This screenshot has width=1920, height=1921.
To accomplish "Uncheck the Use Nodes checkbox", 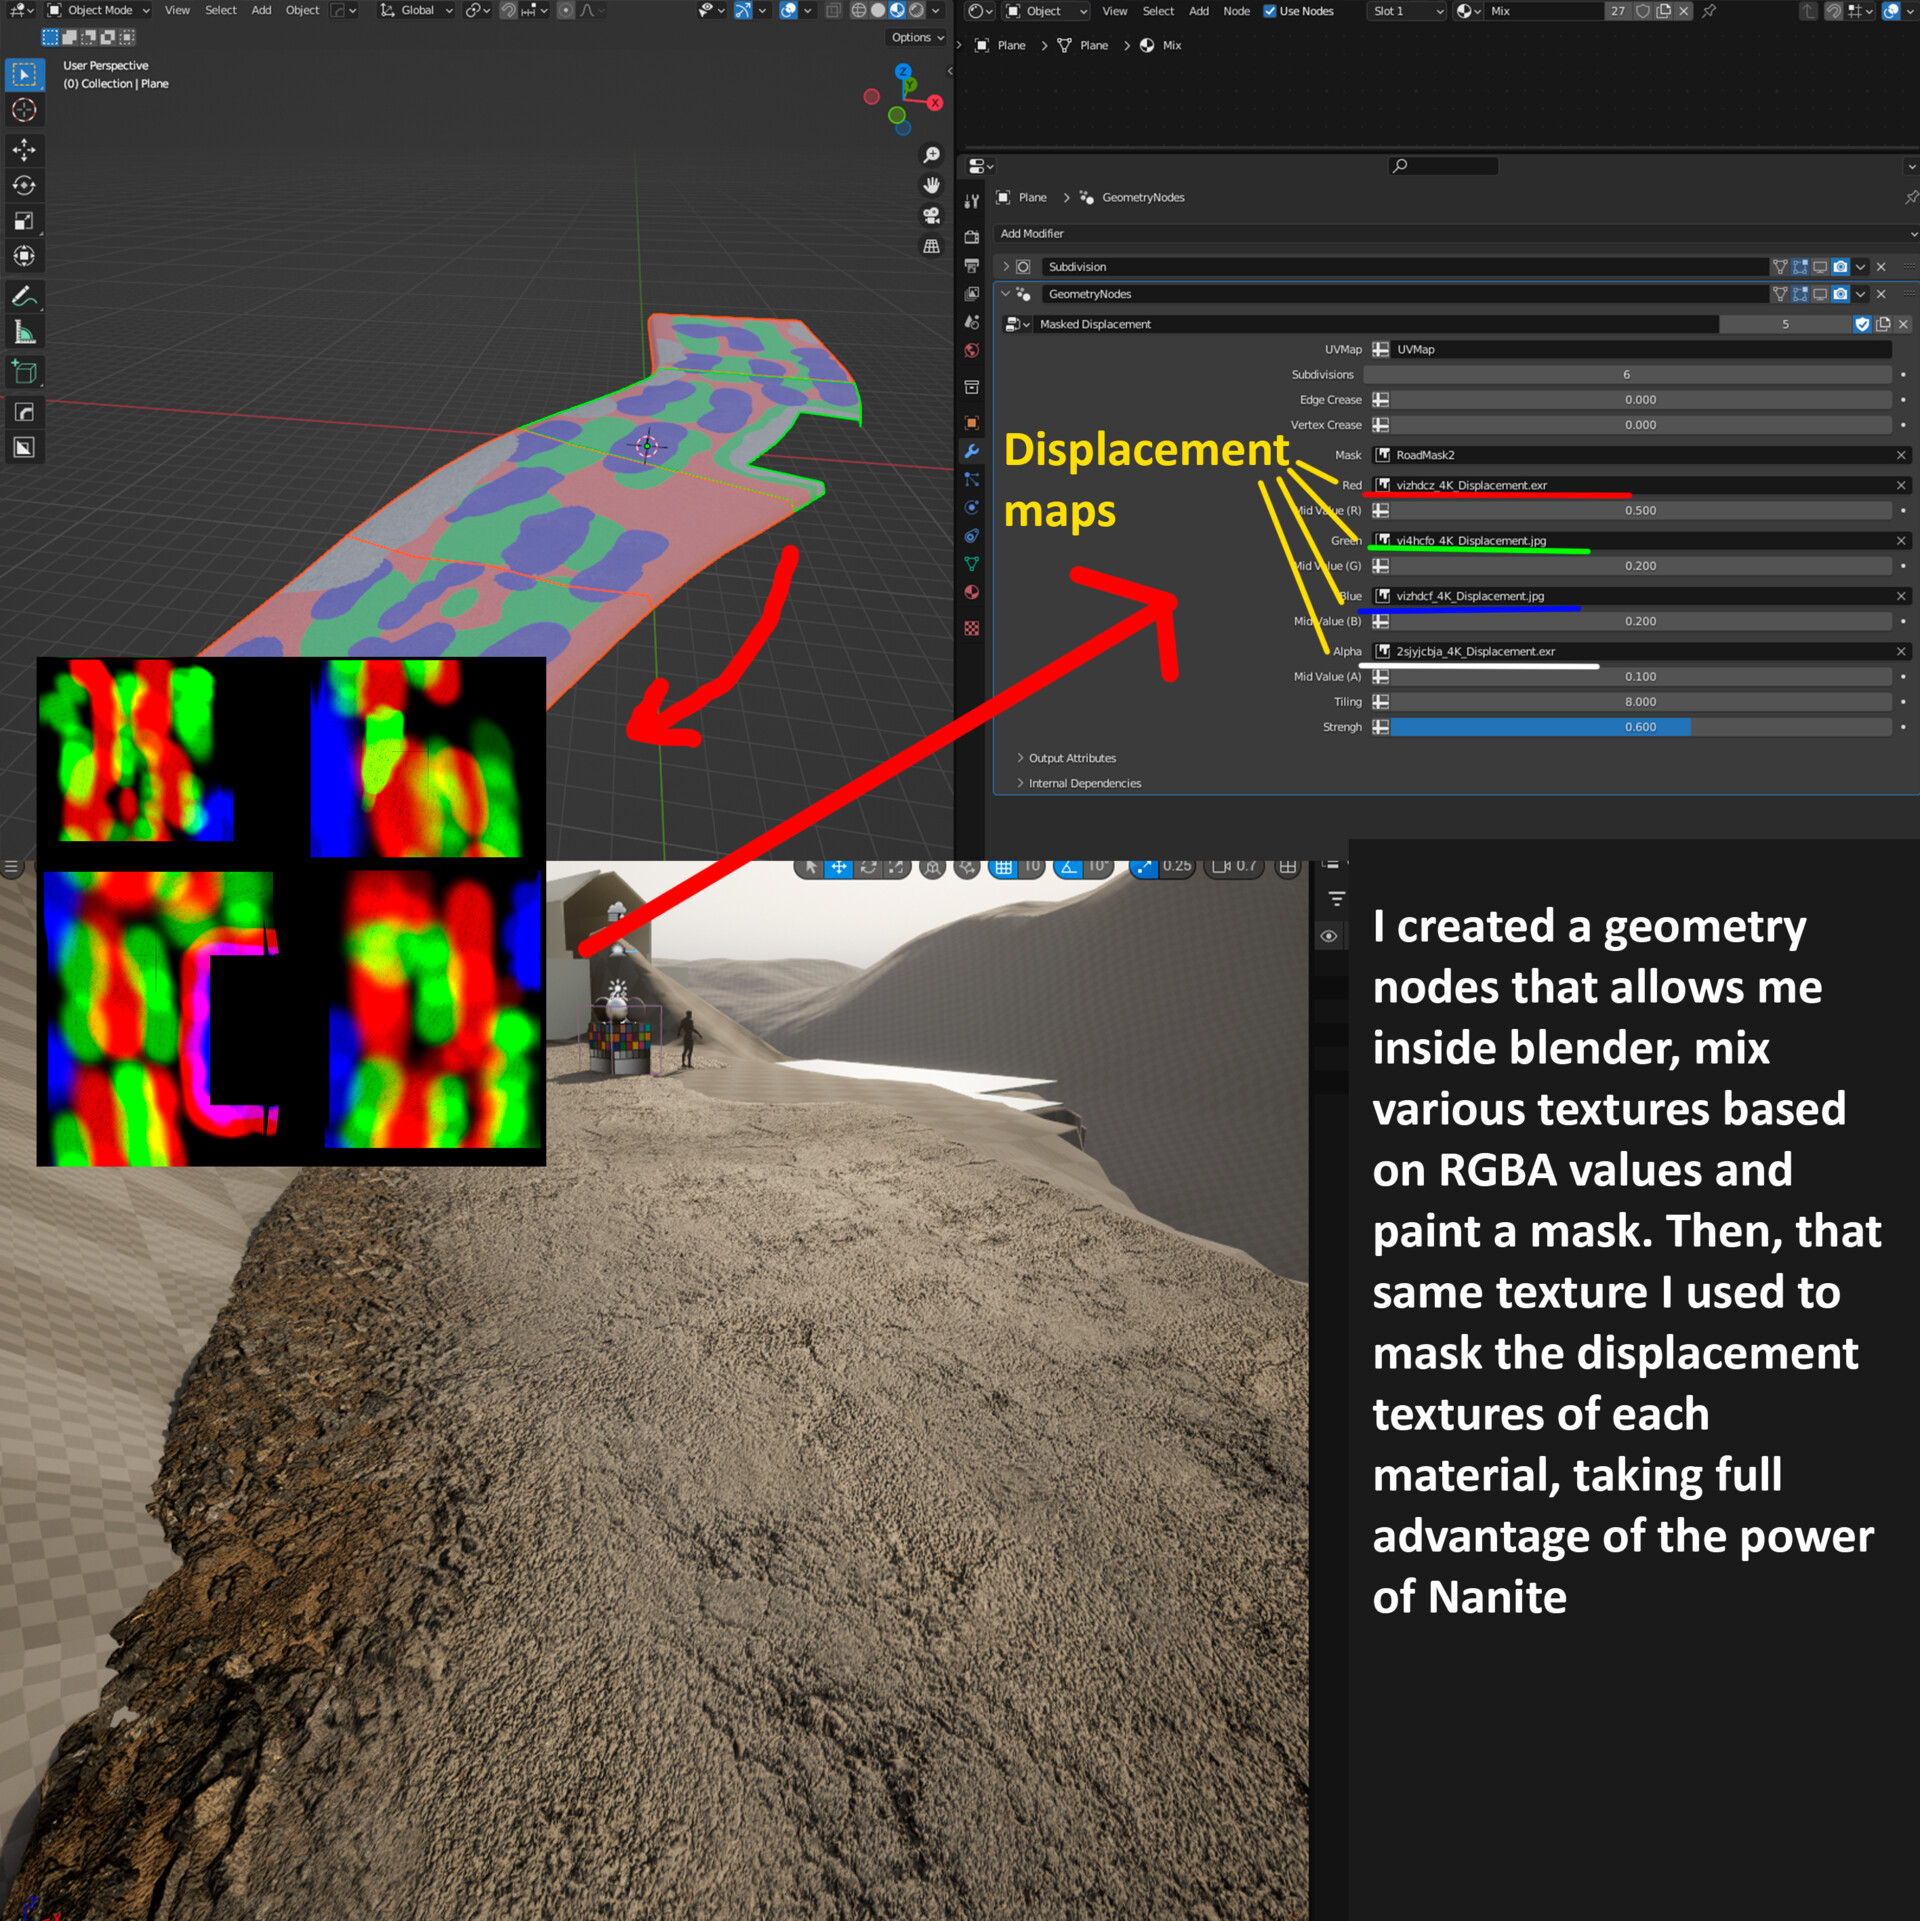I will (1269, 11).
